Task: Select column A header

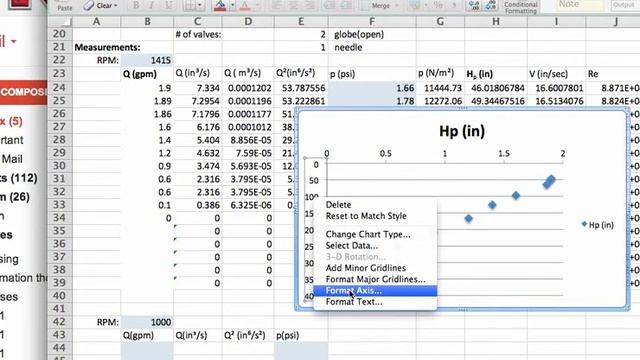Action: [x=96, y=21]
